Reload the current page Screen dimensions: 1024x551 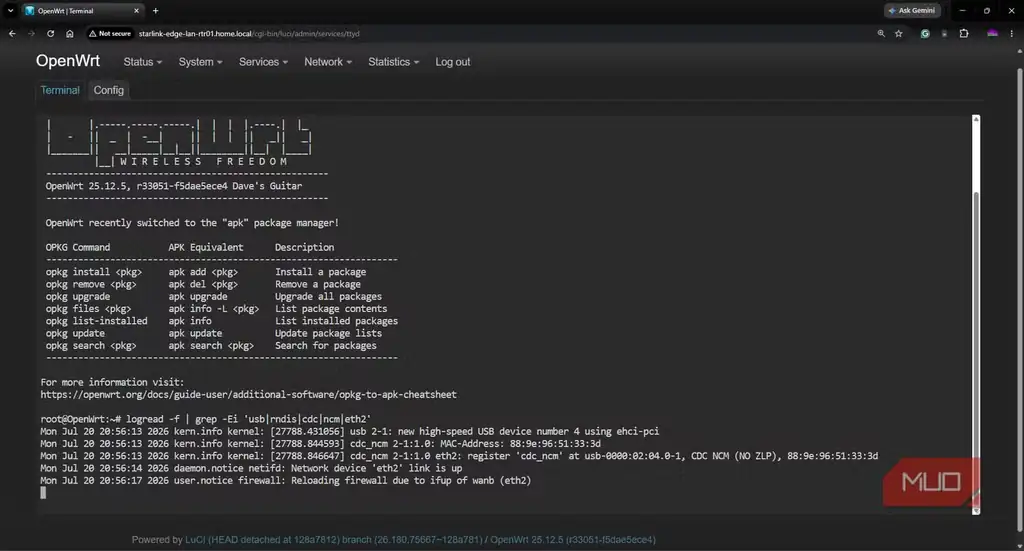click(50, 33)
